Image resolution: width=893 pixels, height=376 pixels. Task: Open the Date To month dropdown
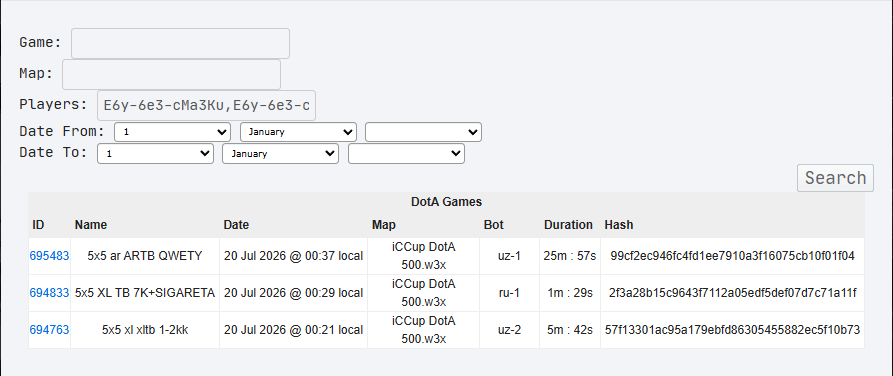pos(280,154)
